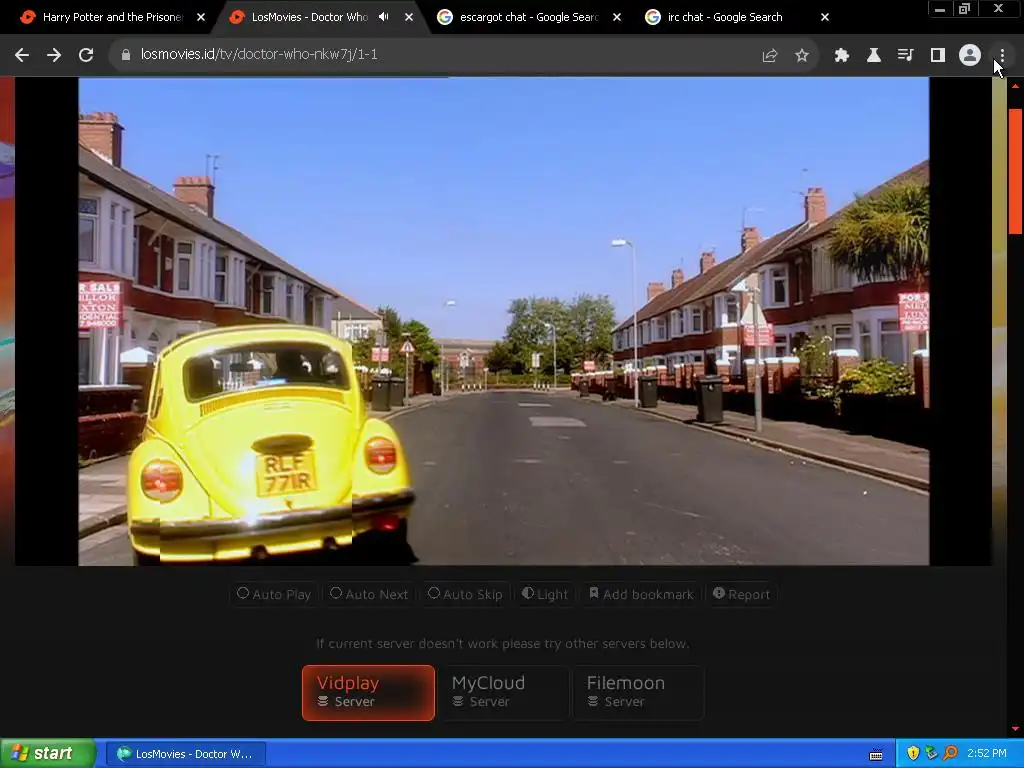This screenshot has height=768, width=1024.
Task: Reload the losmovies page
Action: (86, 56)
